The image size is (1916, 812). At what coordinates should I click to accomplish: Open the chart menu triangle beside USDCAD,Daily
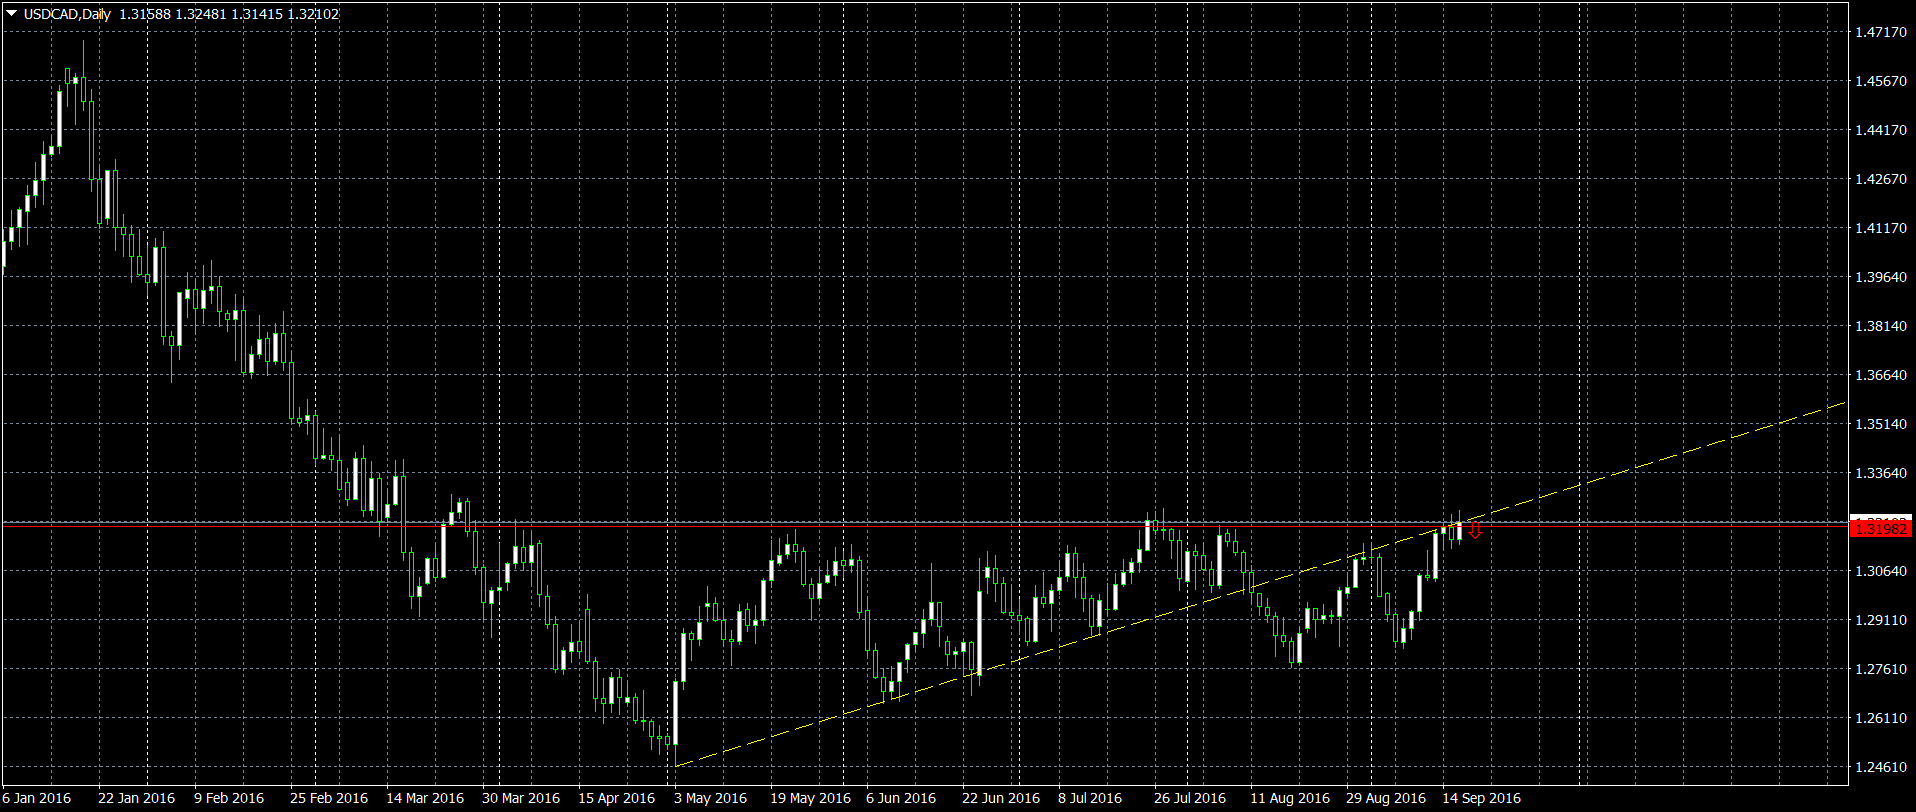11,14
